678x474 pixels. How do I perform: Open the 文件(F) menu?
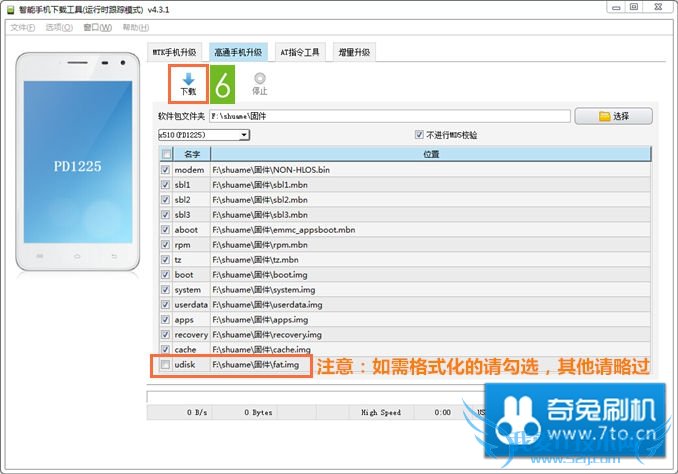[x=22, y=28]
